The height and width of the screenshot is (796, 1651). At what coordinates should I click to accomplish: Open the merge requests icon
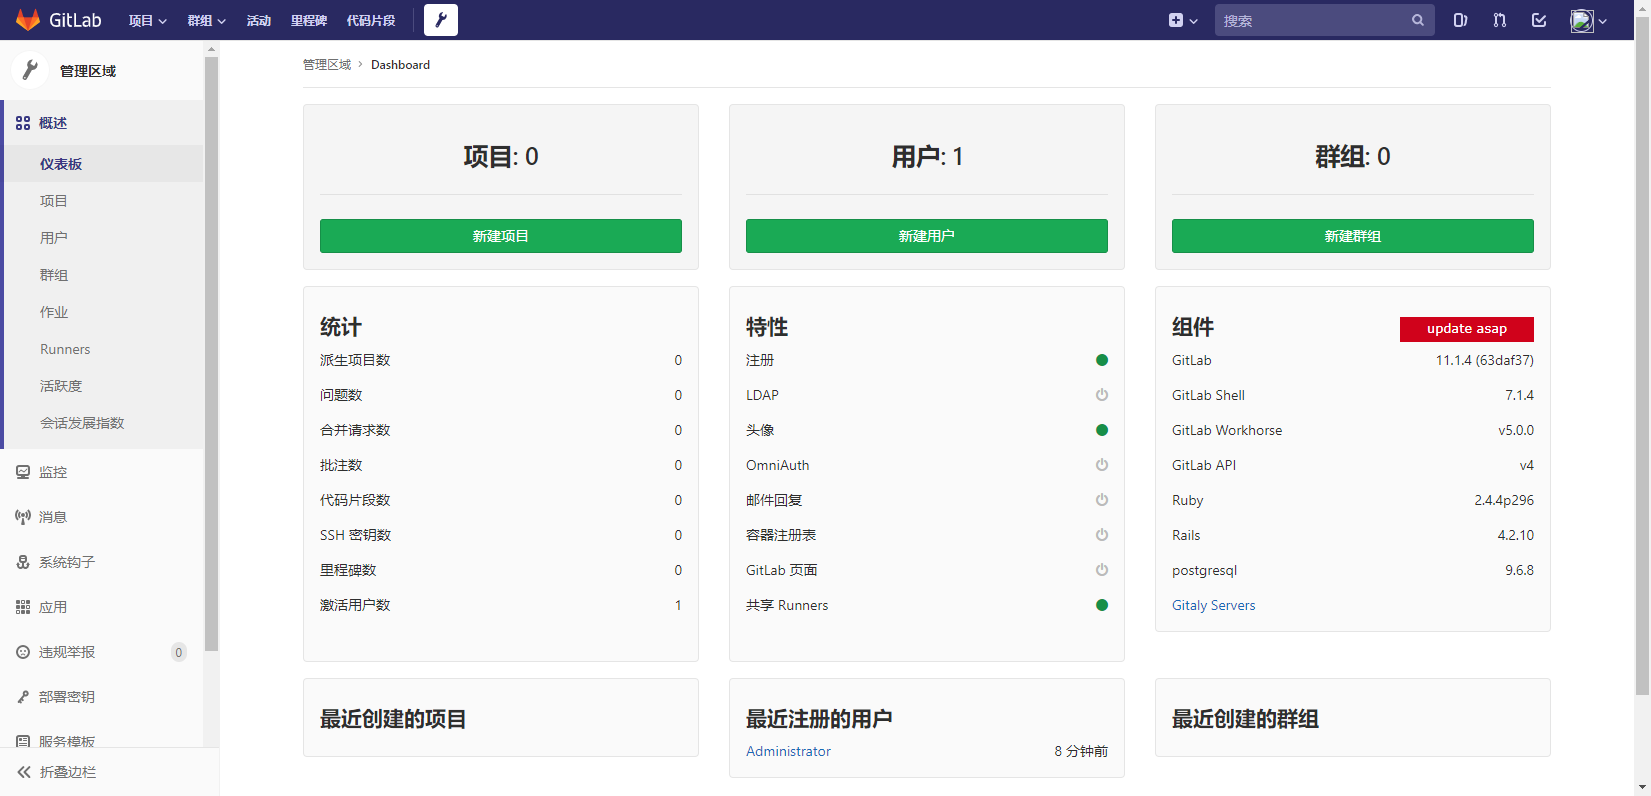coord(1499,20)
